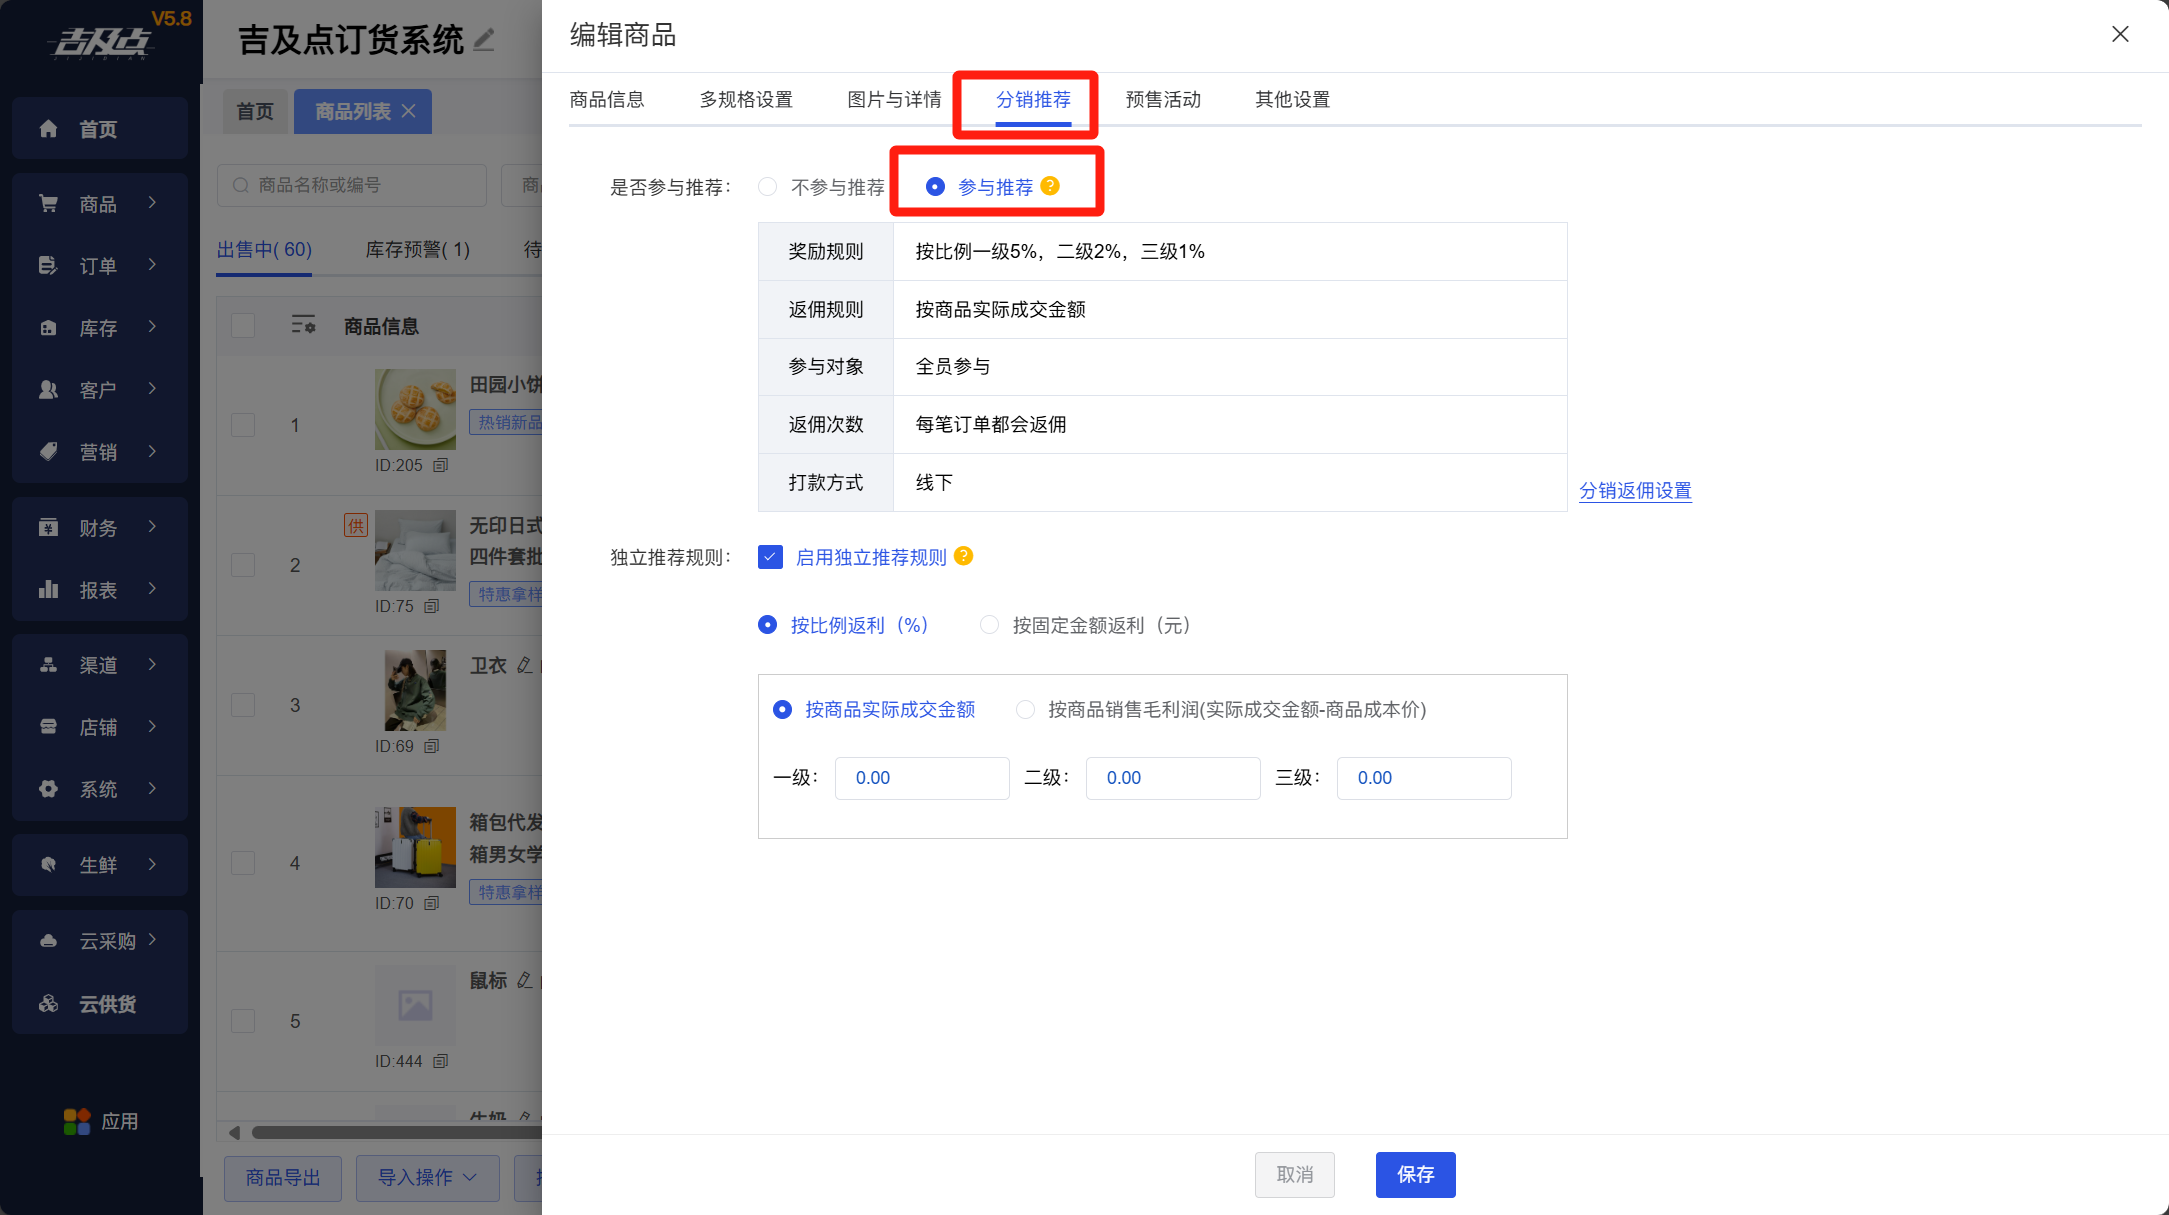Open the 分销返佣设置 link
The image size is (2169, 1215).
[1635, 491]
